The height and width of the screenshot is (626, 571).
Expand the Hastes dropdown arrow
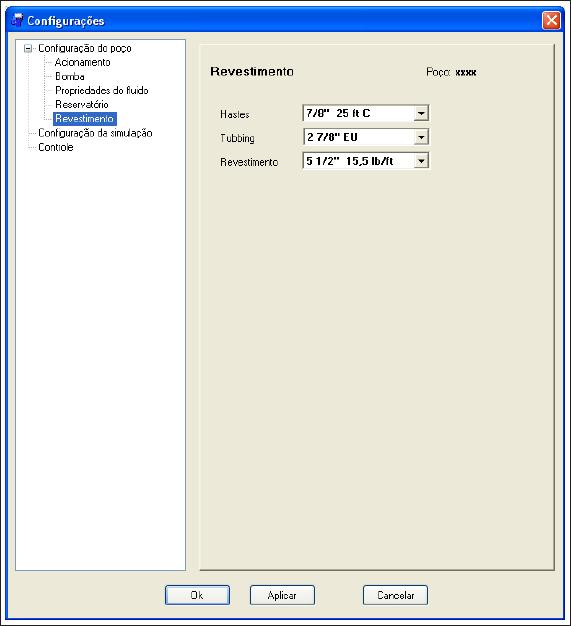[421, 113]
